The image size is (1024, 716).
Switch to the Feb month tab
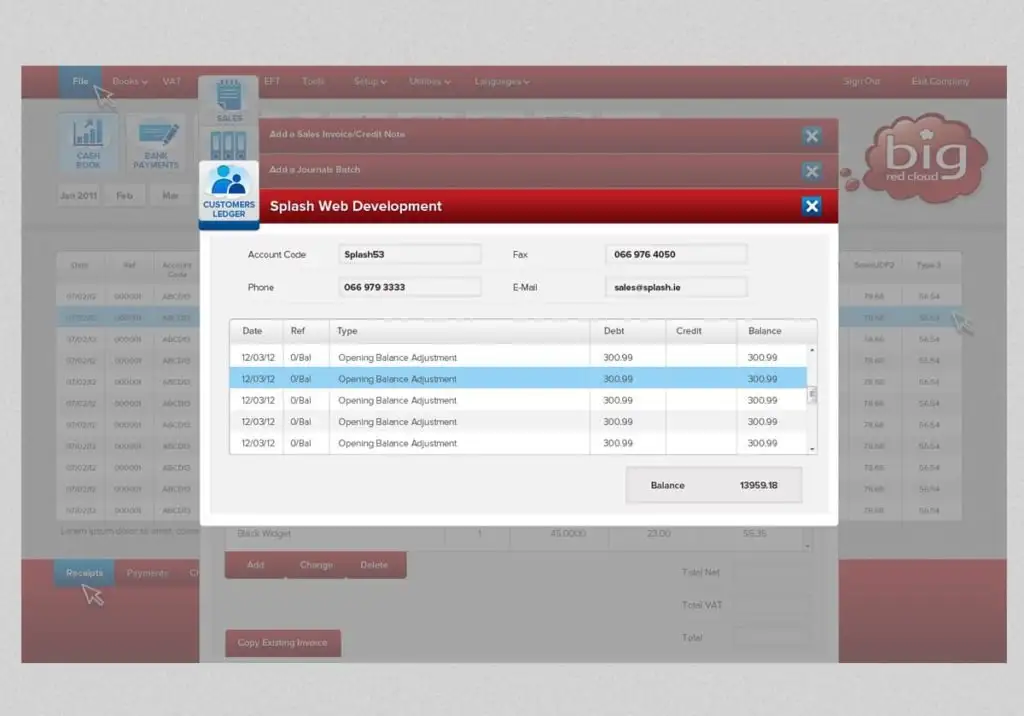(x=124, y=195)
